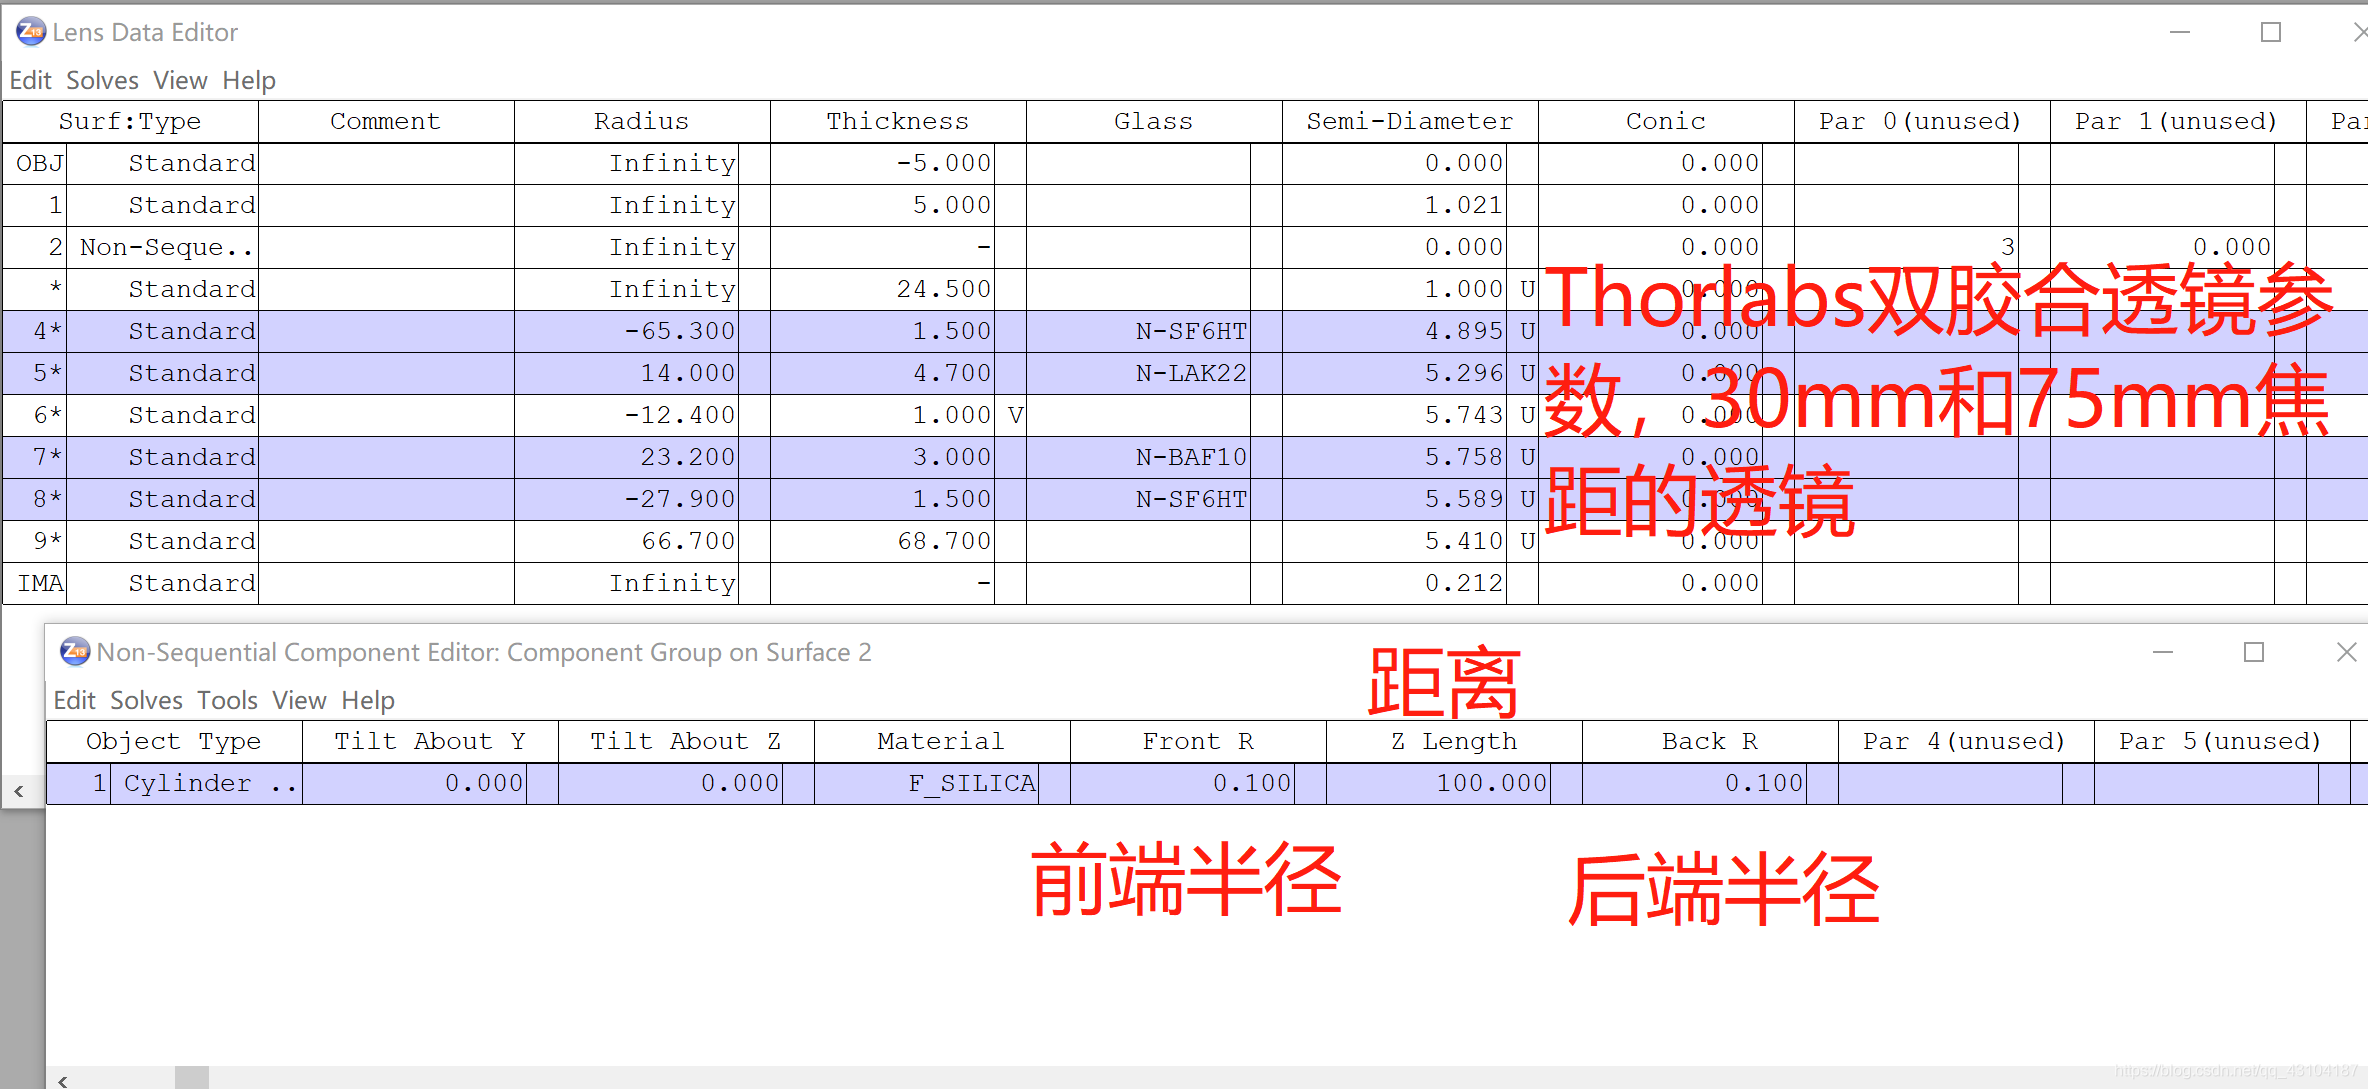The image size is (2368, 1089).
Task: Click Back R cell 0.100
Action: (1695, 783)
